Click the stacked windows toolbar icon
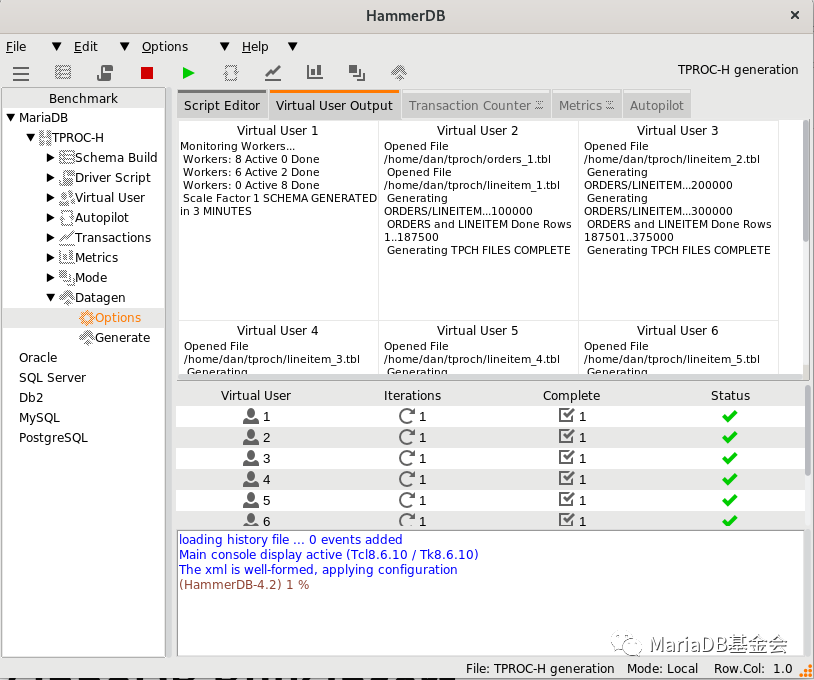 pyautogui.click(x=356, y=72)
